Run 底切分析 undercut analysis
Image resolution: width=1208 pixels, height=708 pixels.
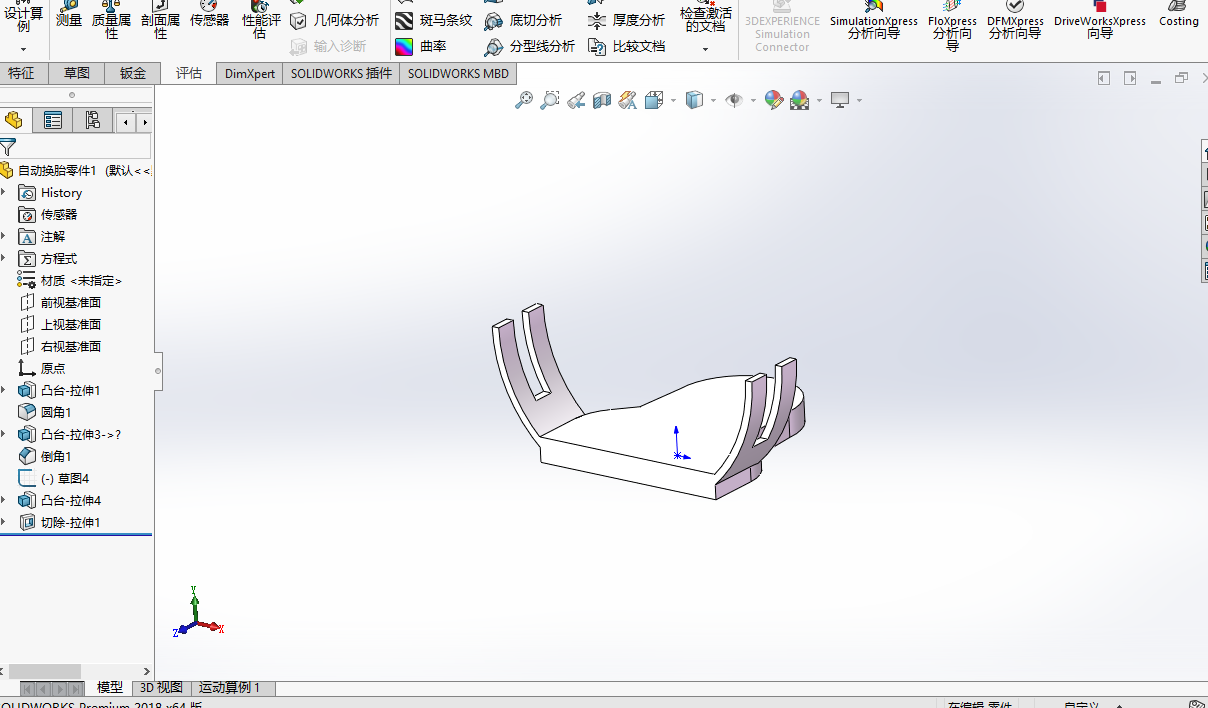point(523,20)
